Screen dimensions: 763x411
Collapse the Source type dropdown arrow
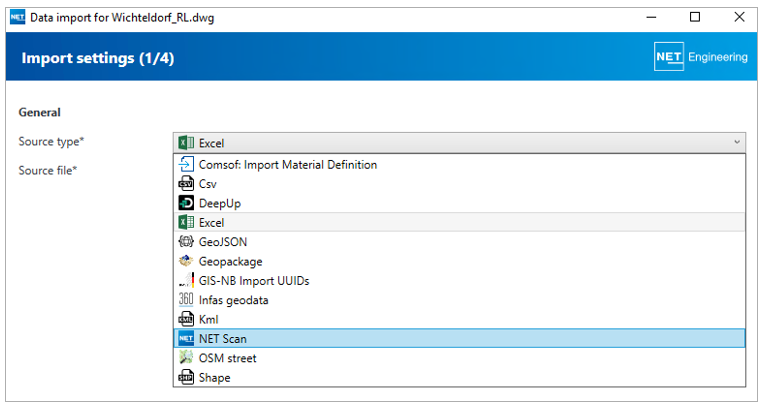click(x=737, y=143)
